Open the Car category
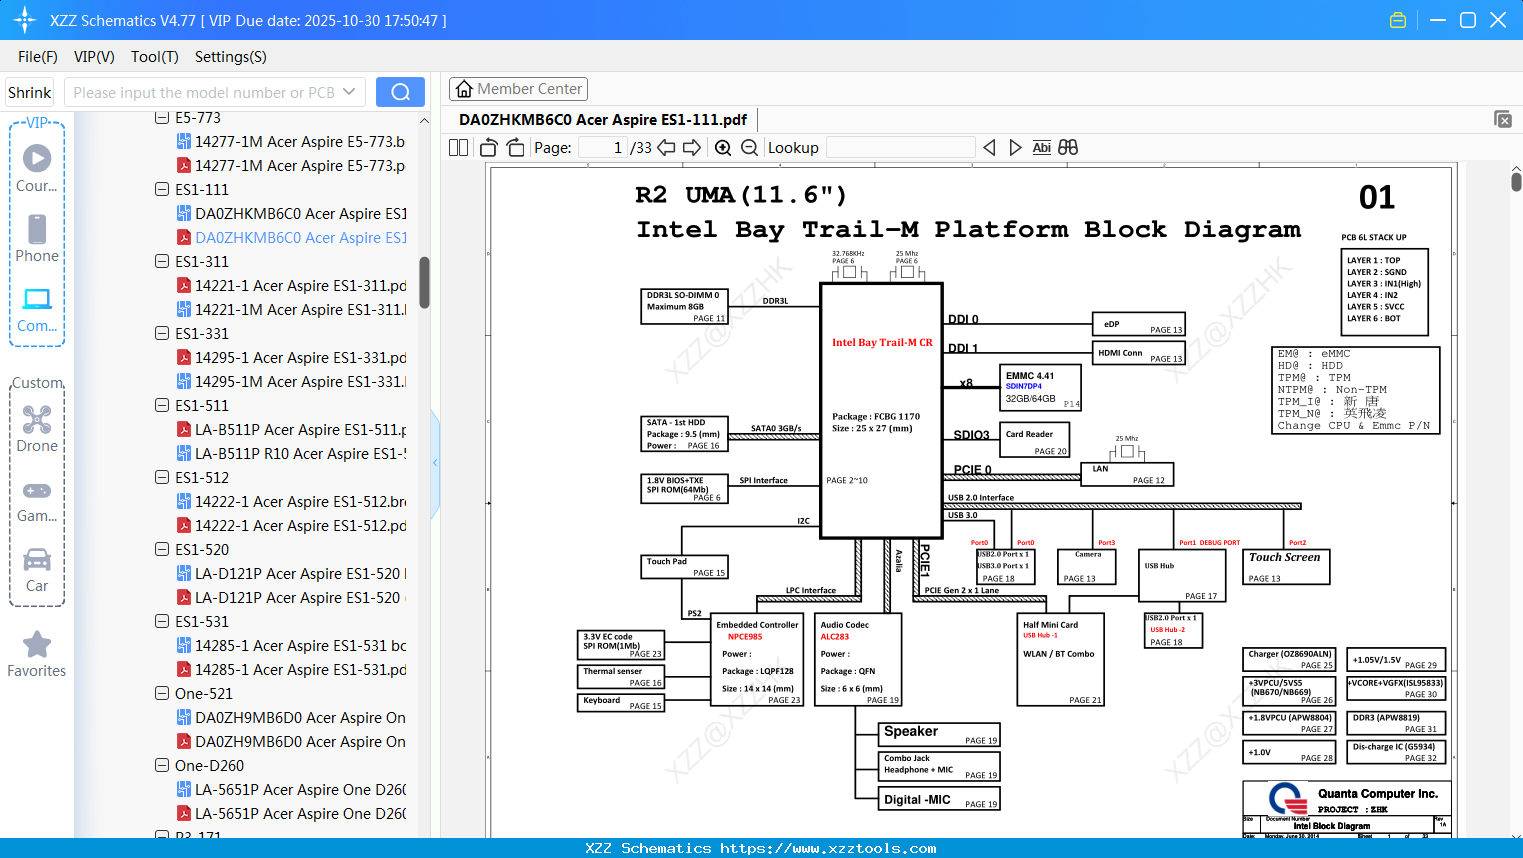Image resolution: width=1523 pixels, height=858 pixels. point(37,571)
